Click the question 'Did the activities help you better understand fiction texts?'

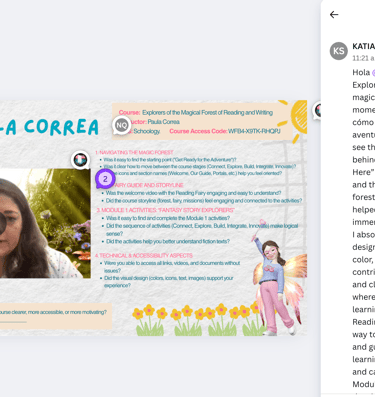pos(168,241)
